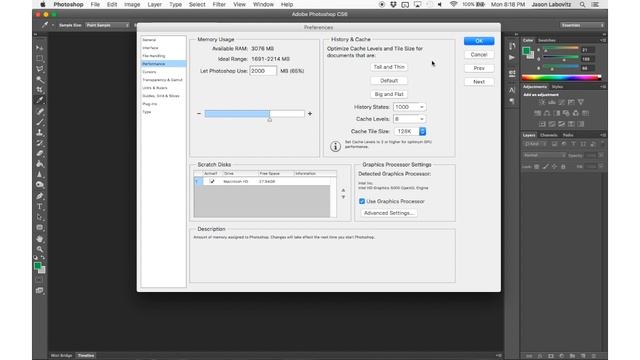
Task: Select the Paint Bucket tool
Action: (x=40, y=164)
